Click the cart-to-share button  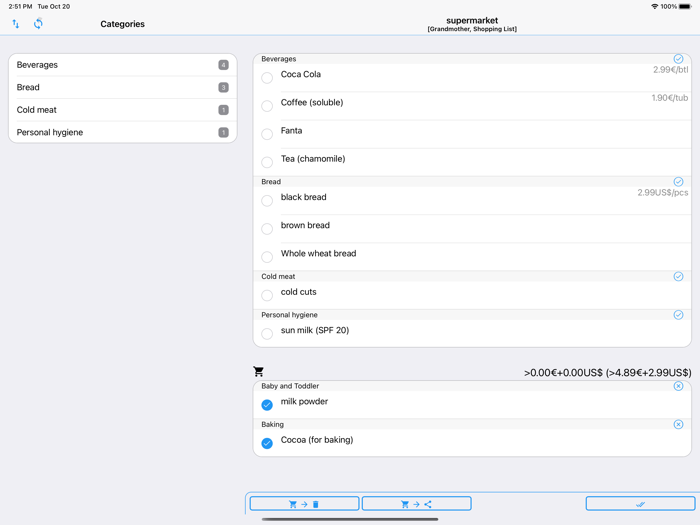pos(417,504)
